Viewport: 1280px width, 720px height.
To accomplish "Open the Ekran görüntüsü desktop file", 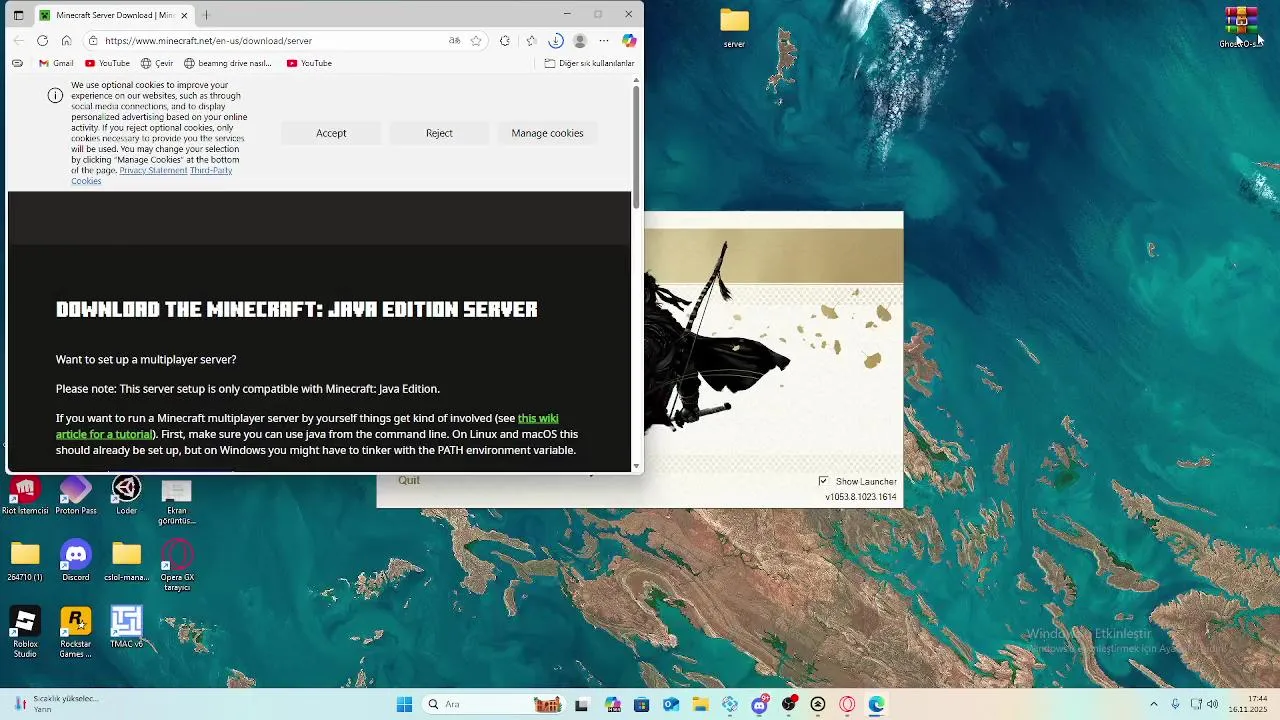I will [x=177, y=501].
